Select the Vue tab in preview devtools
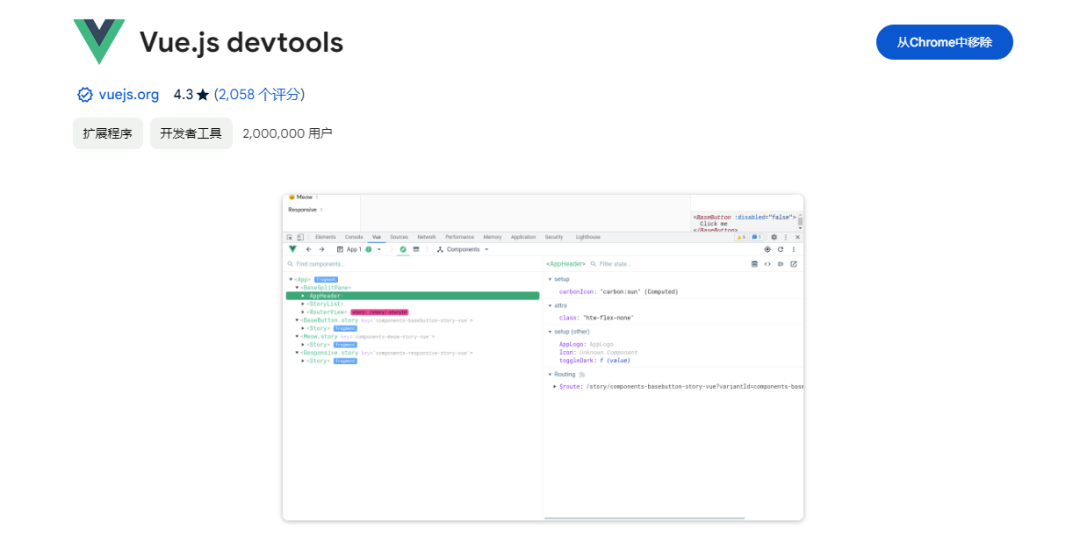Screen dimensions: 1080x559 (x=376, y=237)
